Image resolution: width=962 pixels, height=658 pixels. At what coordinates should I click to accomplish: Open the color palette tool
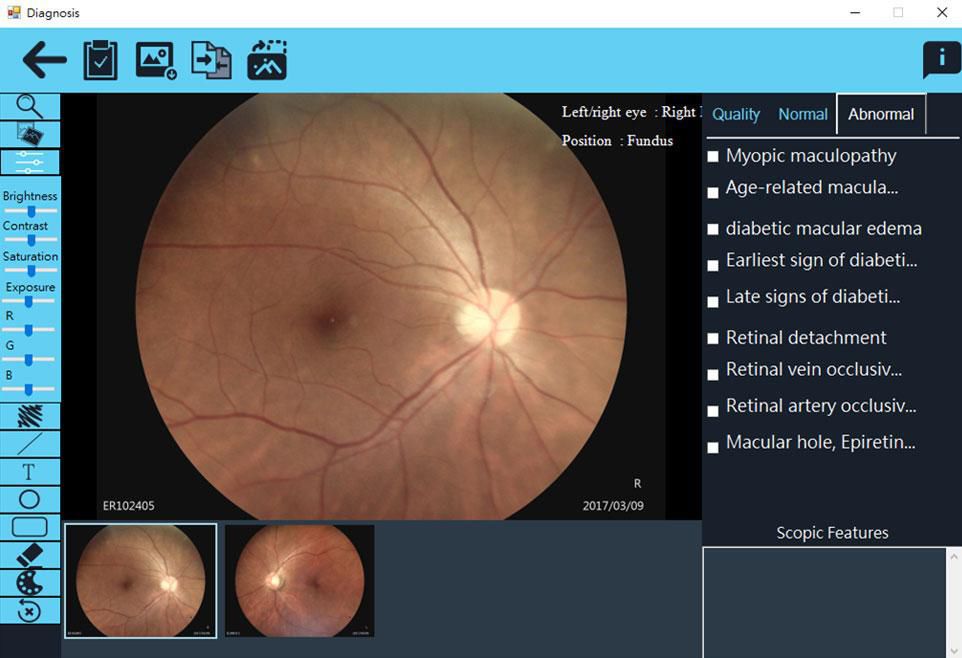(x=30, y=582)
